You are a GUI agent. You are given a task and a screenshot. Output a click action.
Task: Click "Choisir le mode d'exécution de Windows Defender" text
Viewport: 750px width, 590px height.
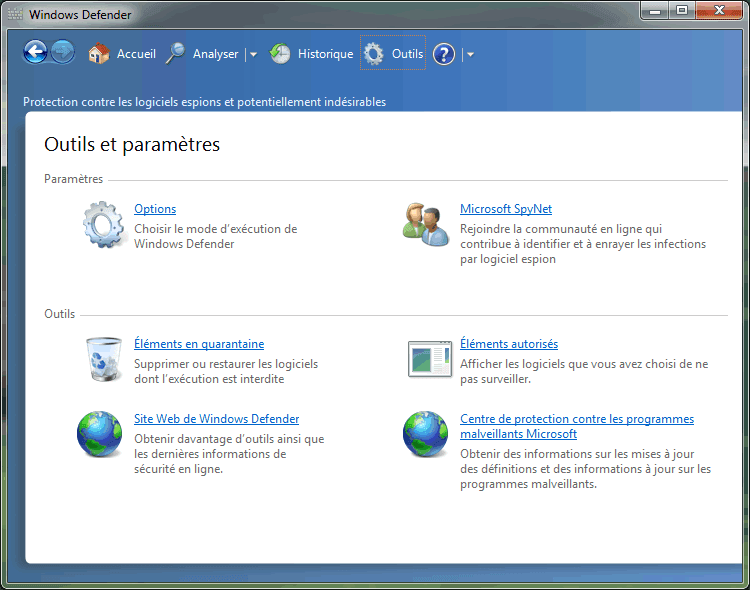tap(216, 236)
